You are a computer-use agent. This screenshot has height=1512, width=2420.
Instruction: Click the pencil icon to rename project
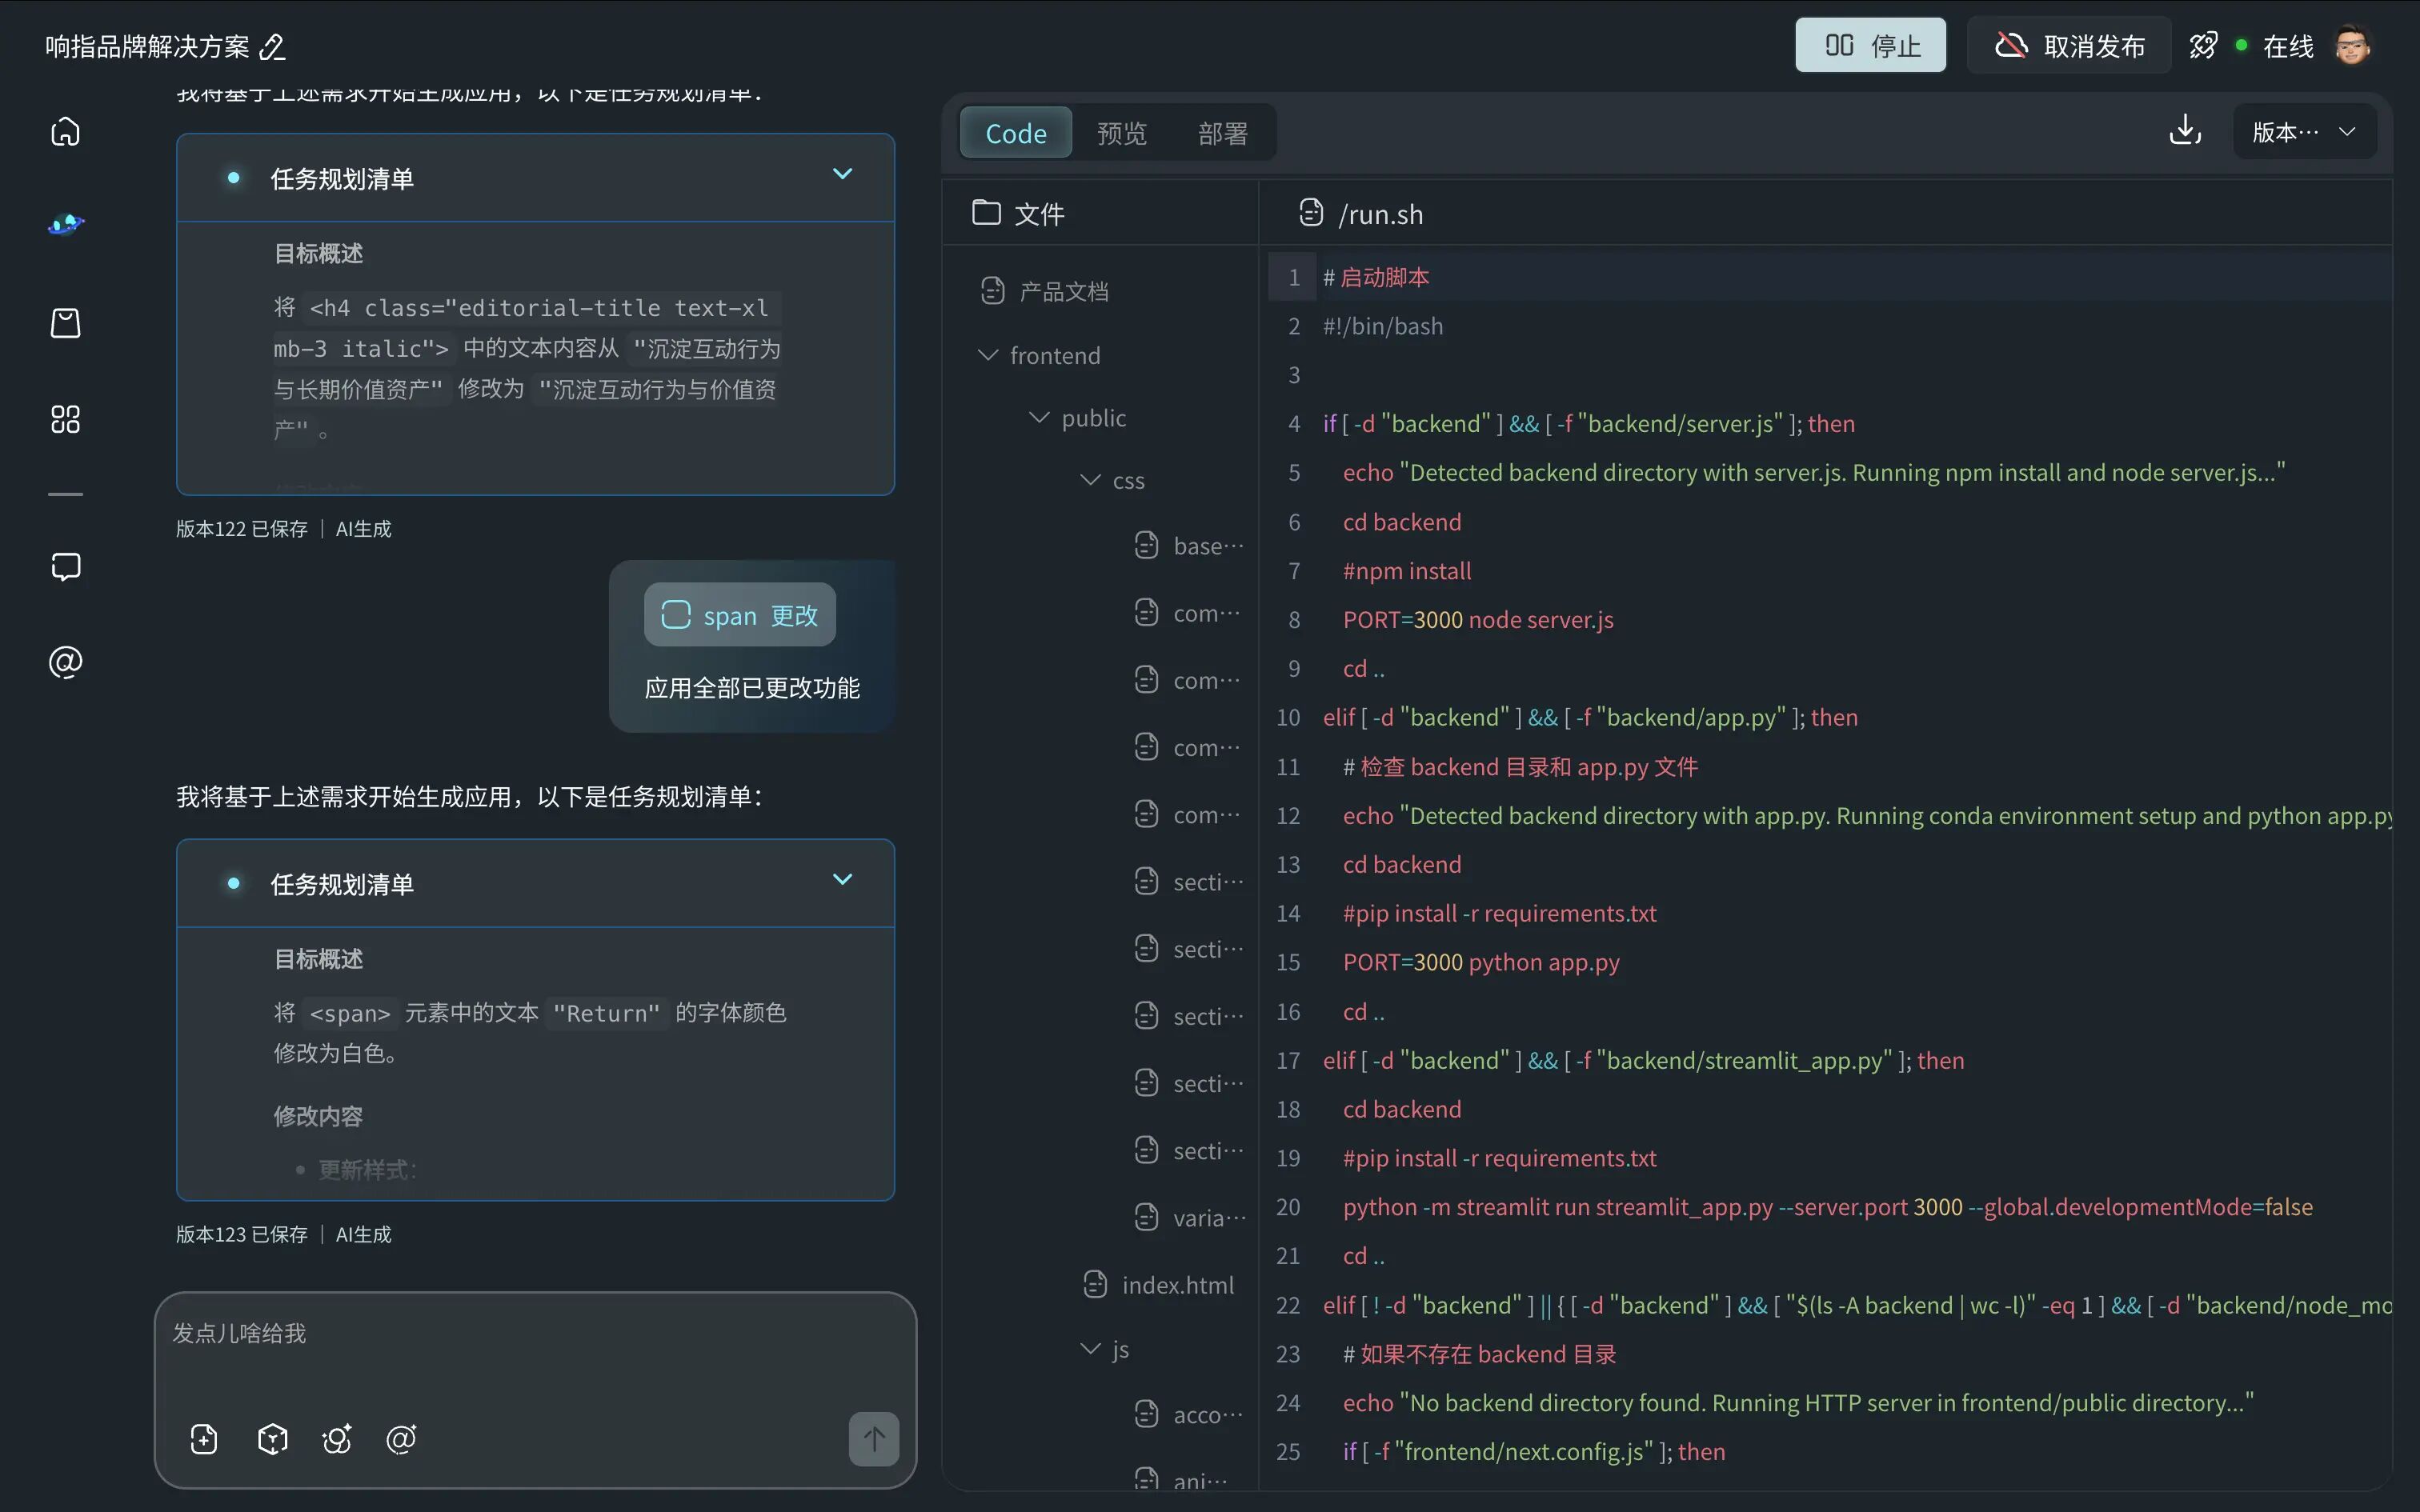click(272, 47)
